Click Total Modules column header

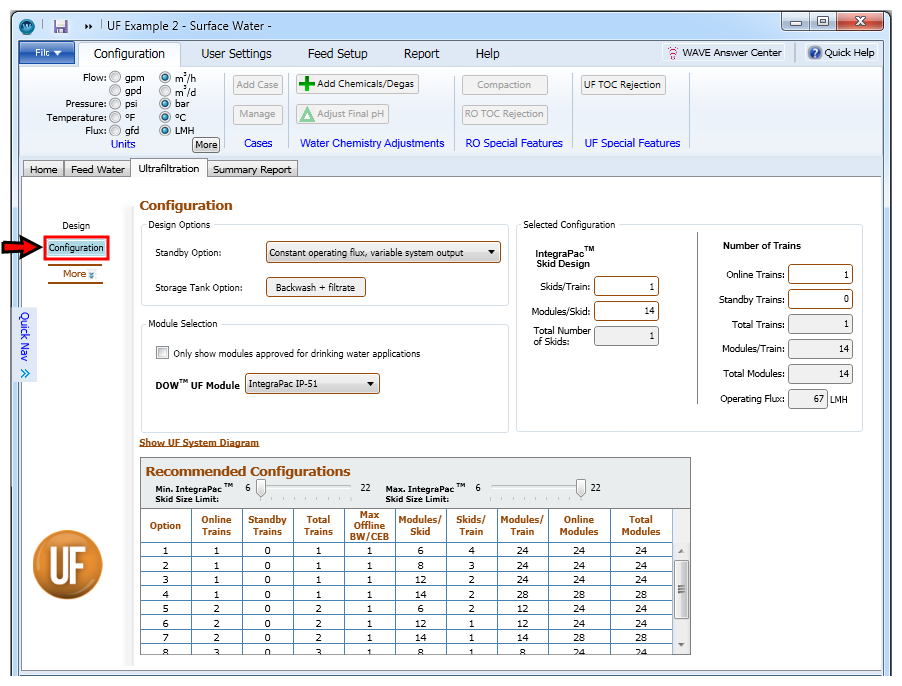coord(641,526)
